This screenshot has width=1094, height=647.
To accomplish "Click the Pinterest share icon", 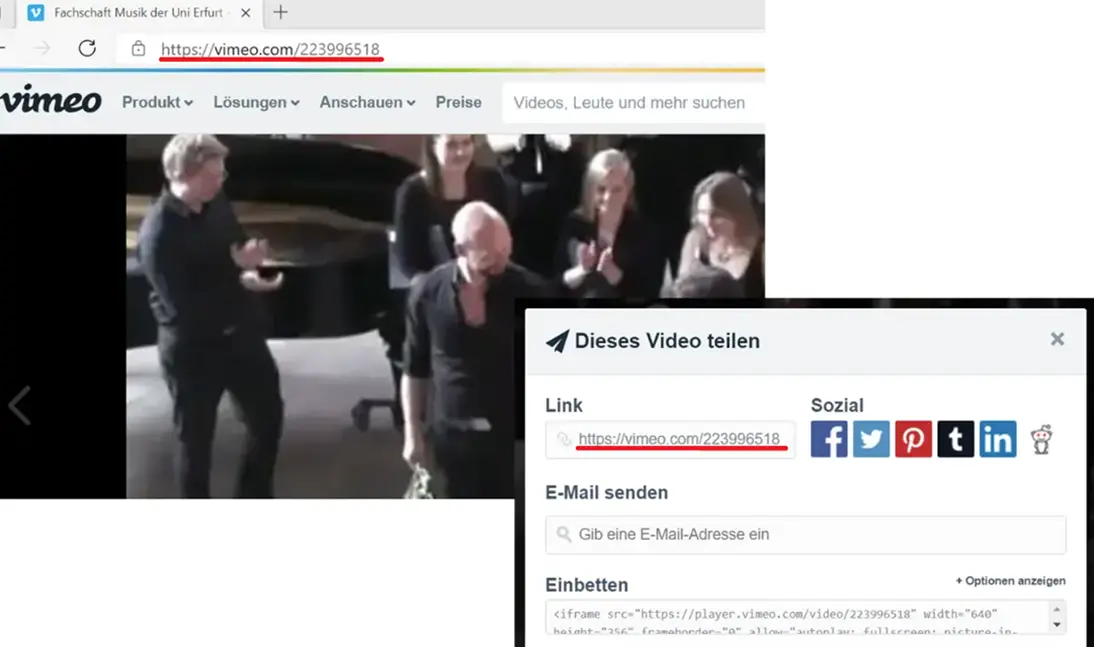I will coord(913,440).
